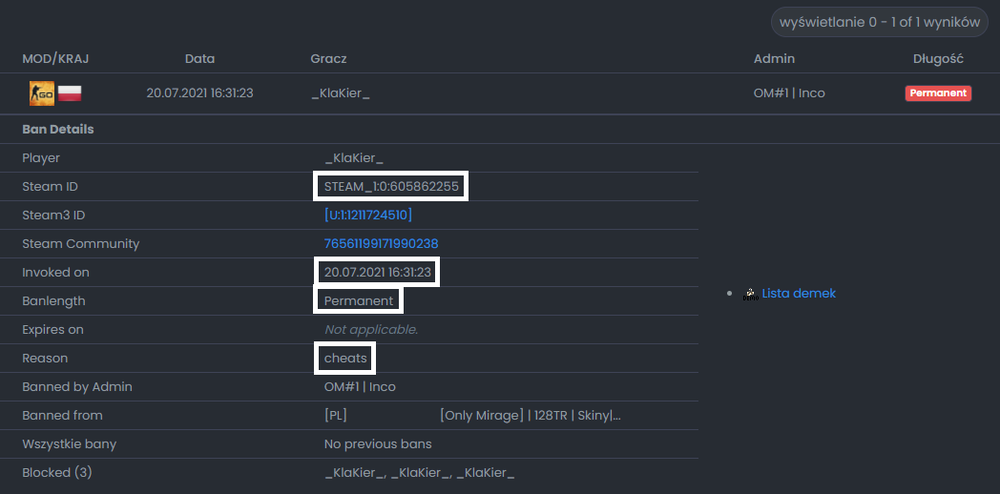Click the Wszystkie bany row label
The image size is (1000, 494).
69,444
